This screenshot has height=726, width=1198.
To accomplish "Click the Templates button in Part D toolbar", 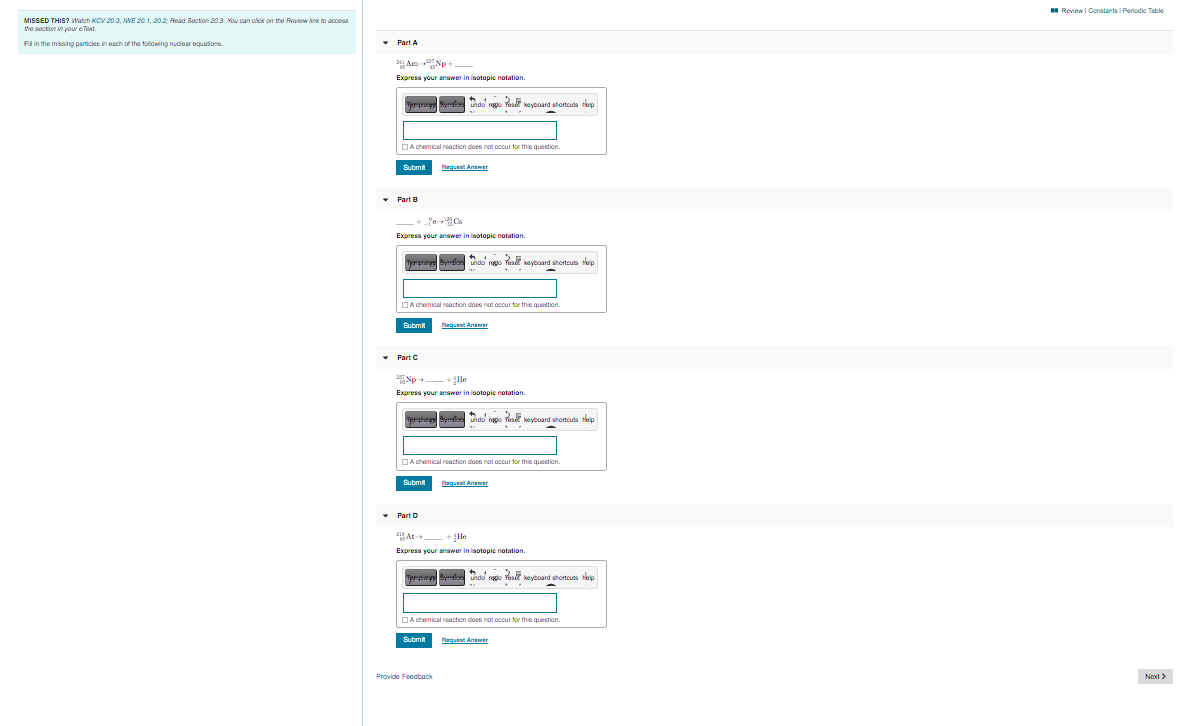I will 421,578.
